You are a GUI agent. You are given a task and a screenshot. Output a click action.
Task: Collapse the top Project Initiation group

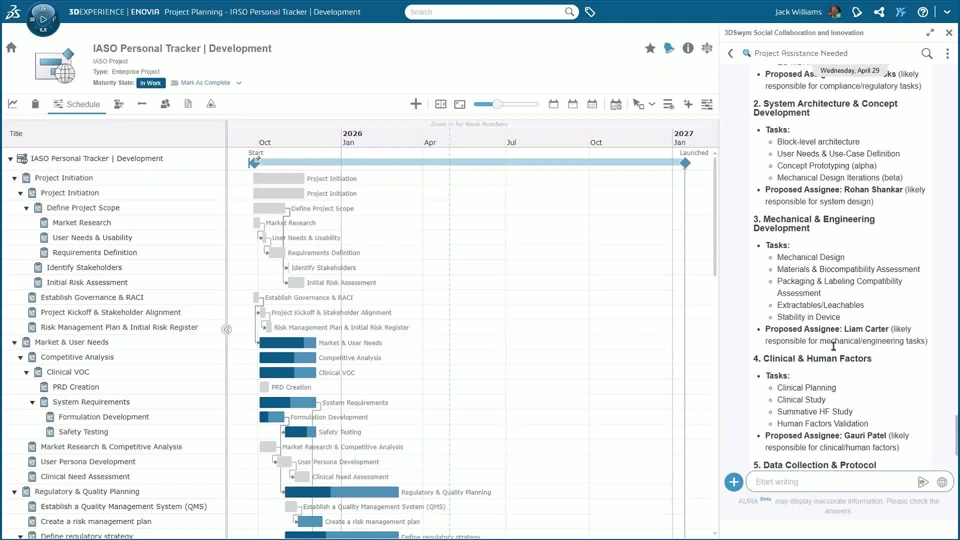15,178
